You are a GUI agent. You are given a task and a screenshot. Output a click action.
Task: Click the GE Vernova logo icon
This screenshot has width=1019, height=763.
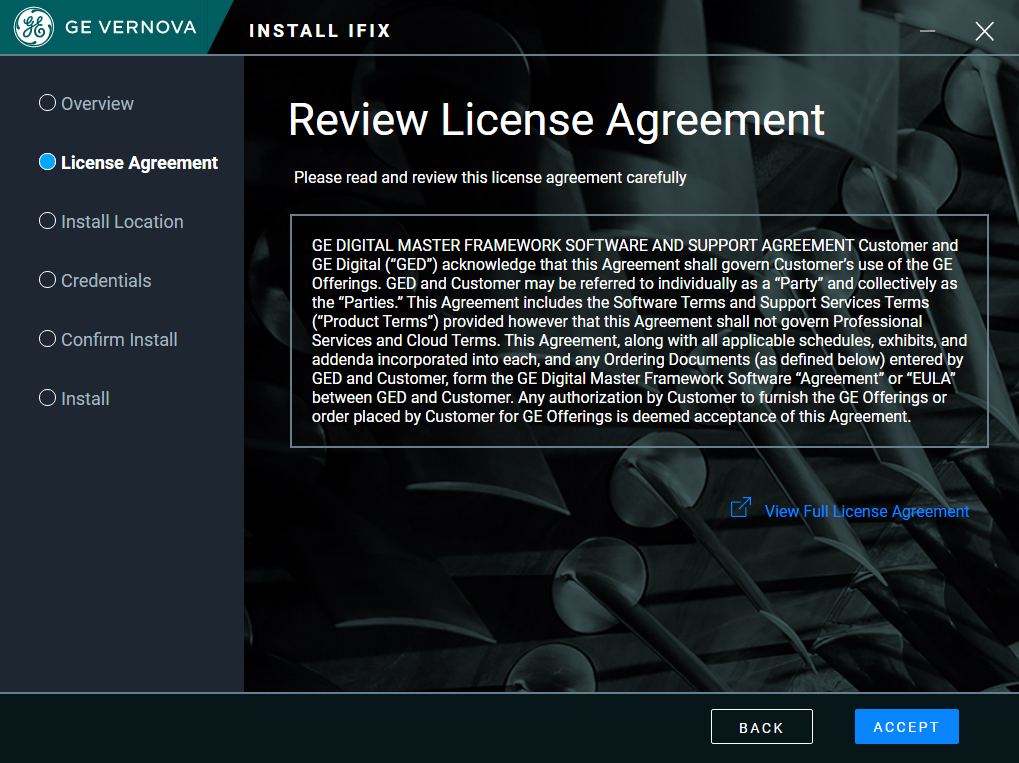[x=34, y=27]
